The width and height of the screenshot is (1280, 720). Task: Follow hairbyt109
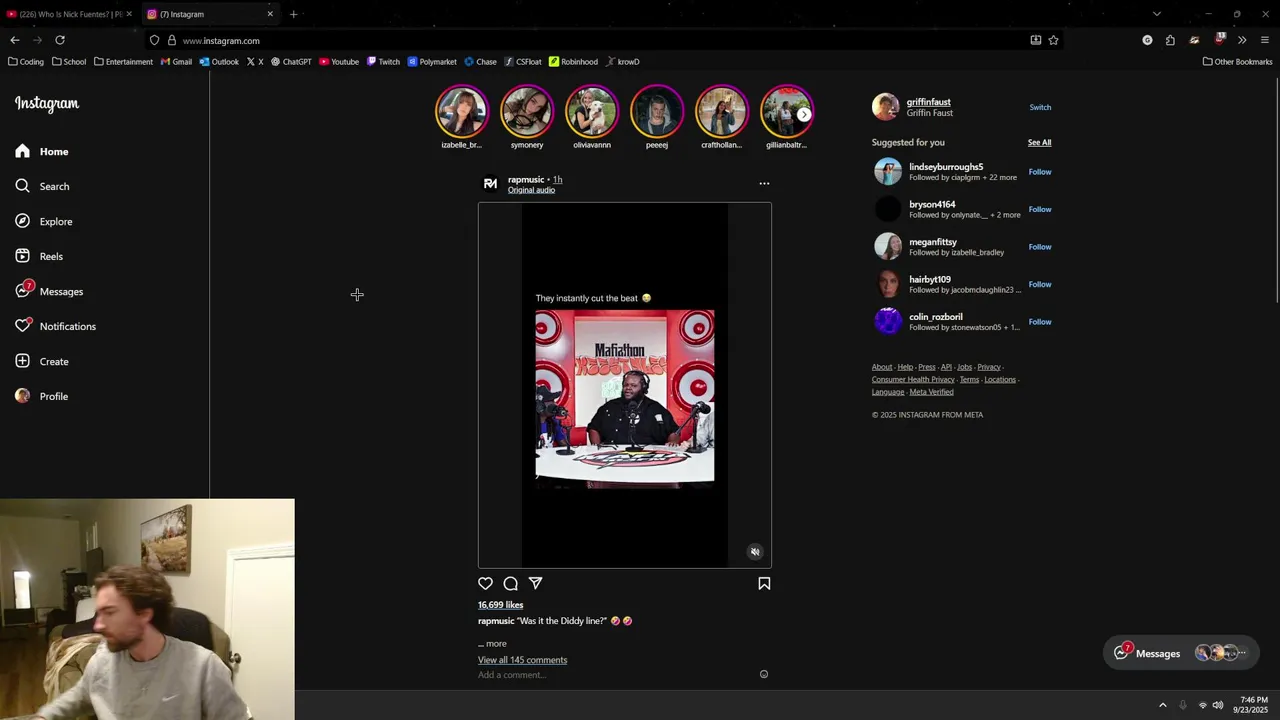pyautogui.click(x=1040, y=284)
